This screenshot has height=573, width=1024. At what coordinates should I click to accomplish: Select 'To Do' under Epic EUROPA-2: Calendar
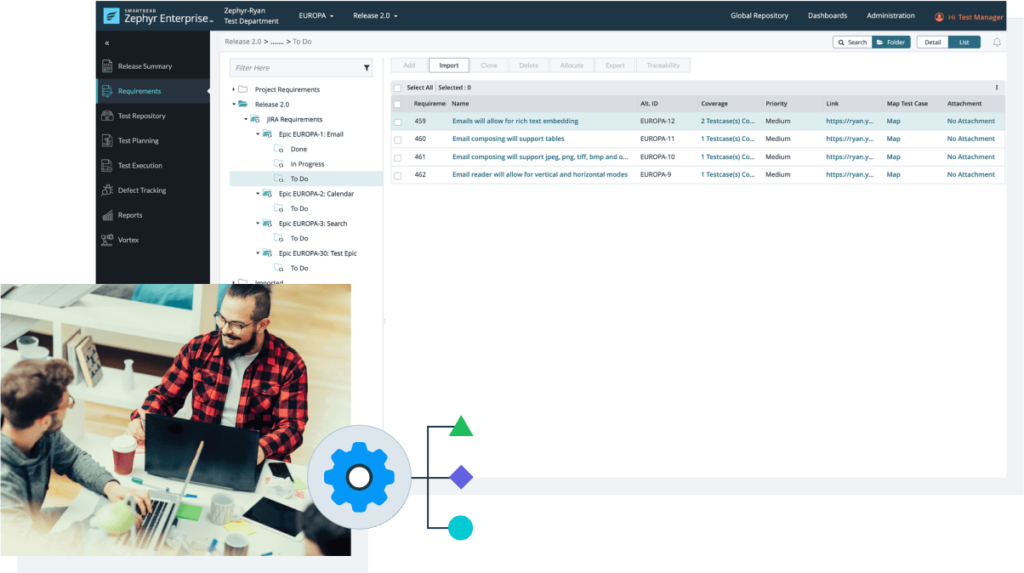tap(299, 208)
